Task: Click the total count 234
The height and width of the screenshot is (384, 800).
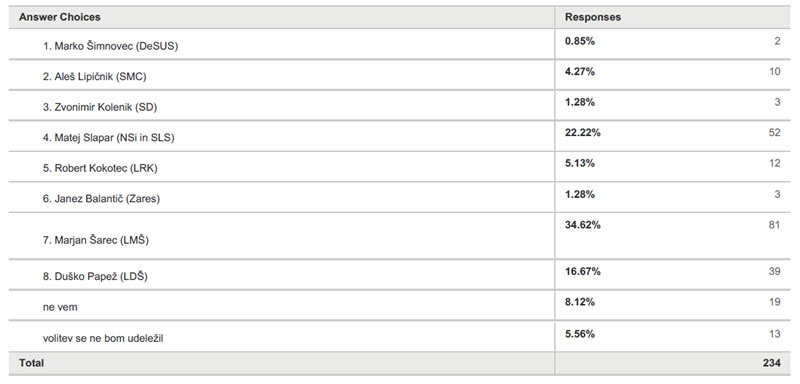Action: point(772,363)
